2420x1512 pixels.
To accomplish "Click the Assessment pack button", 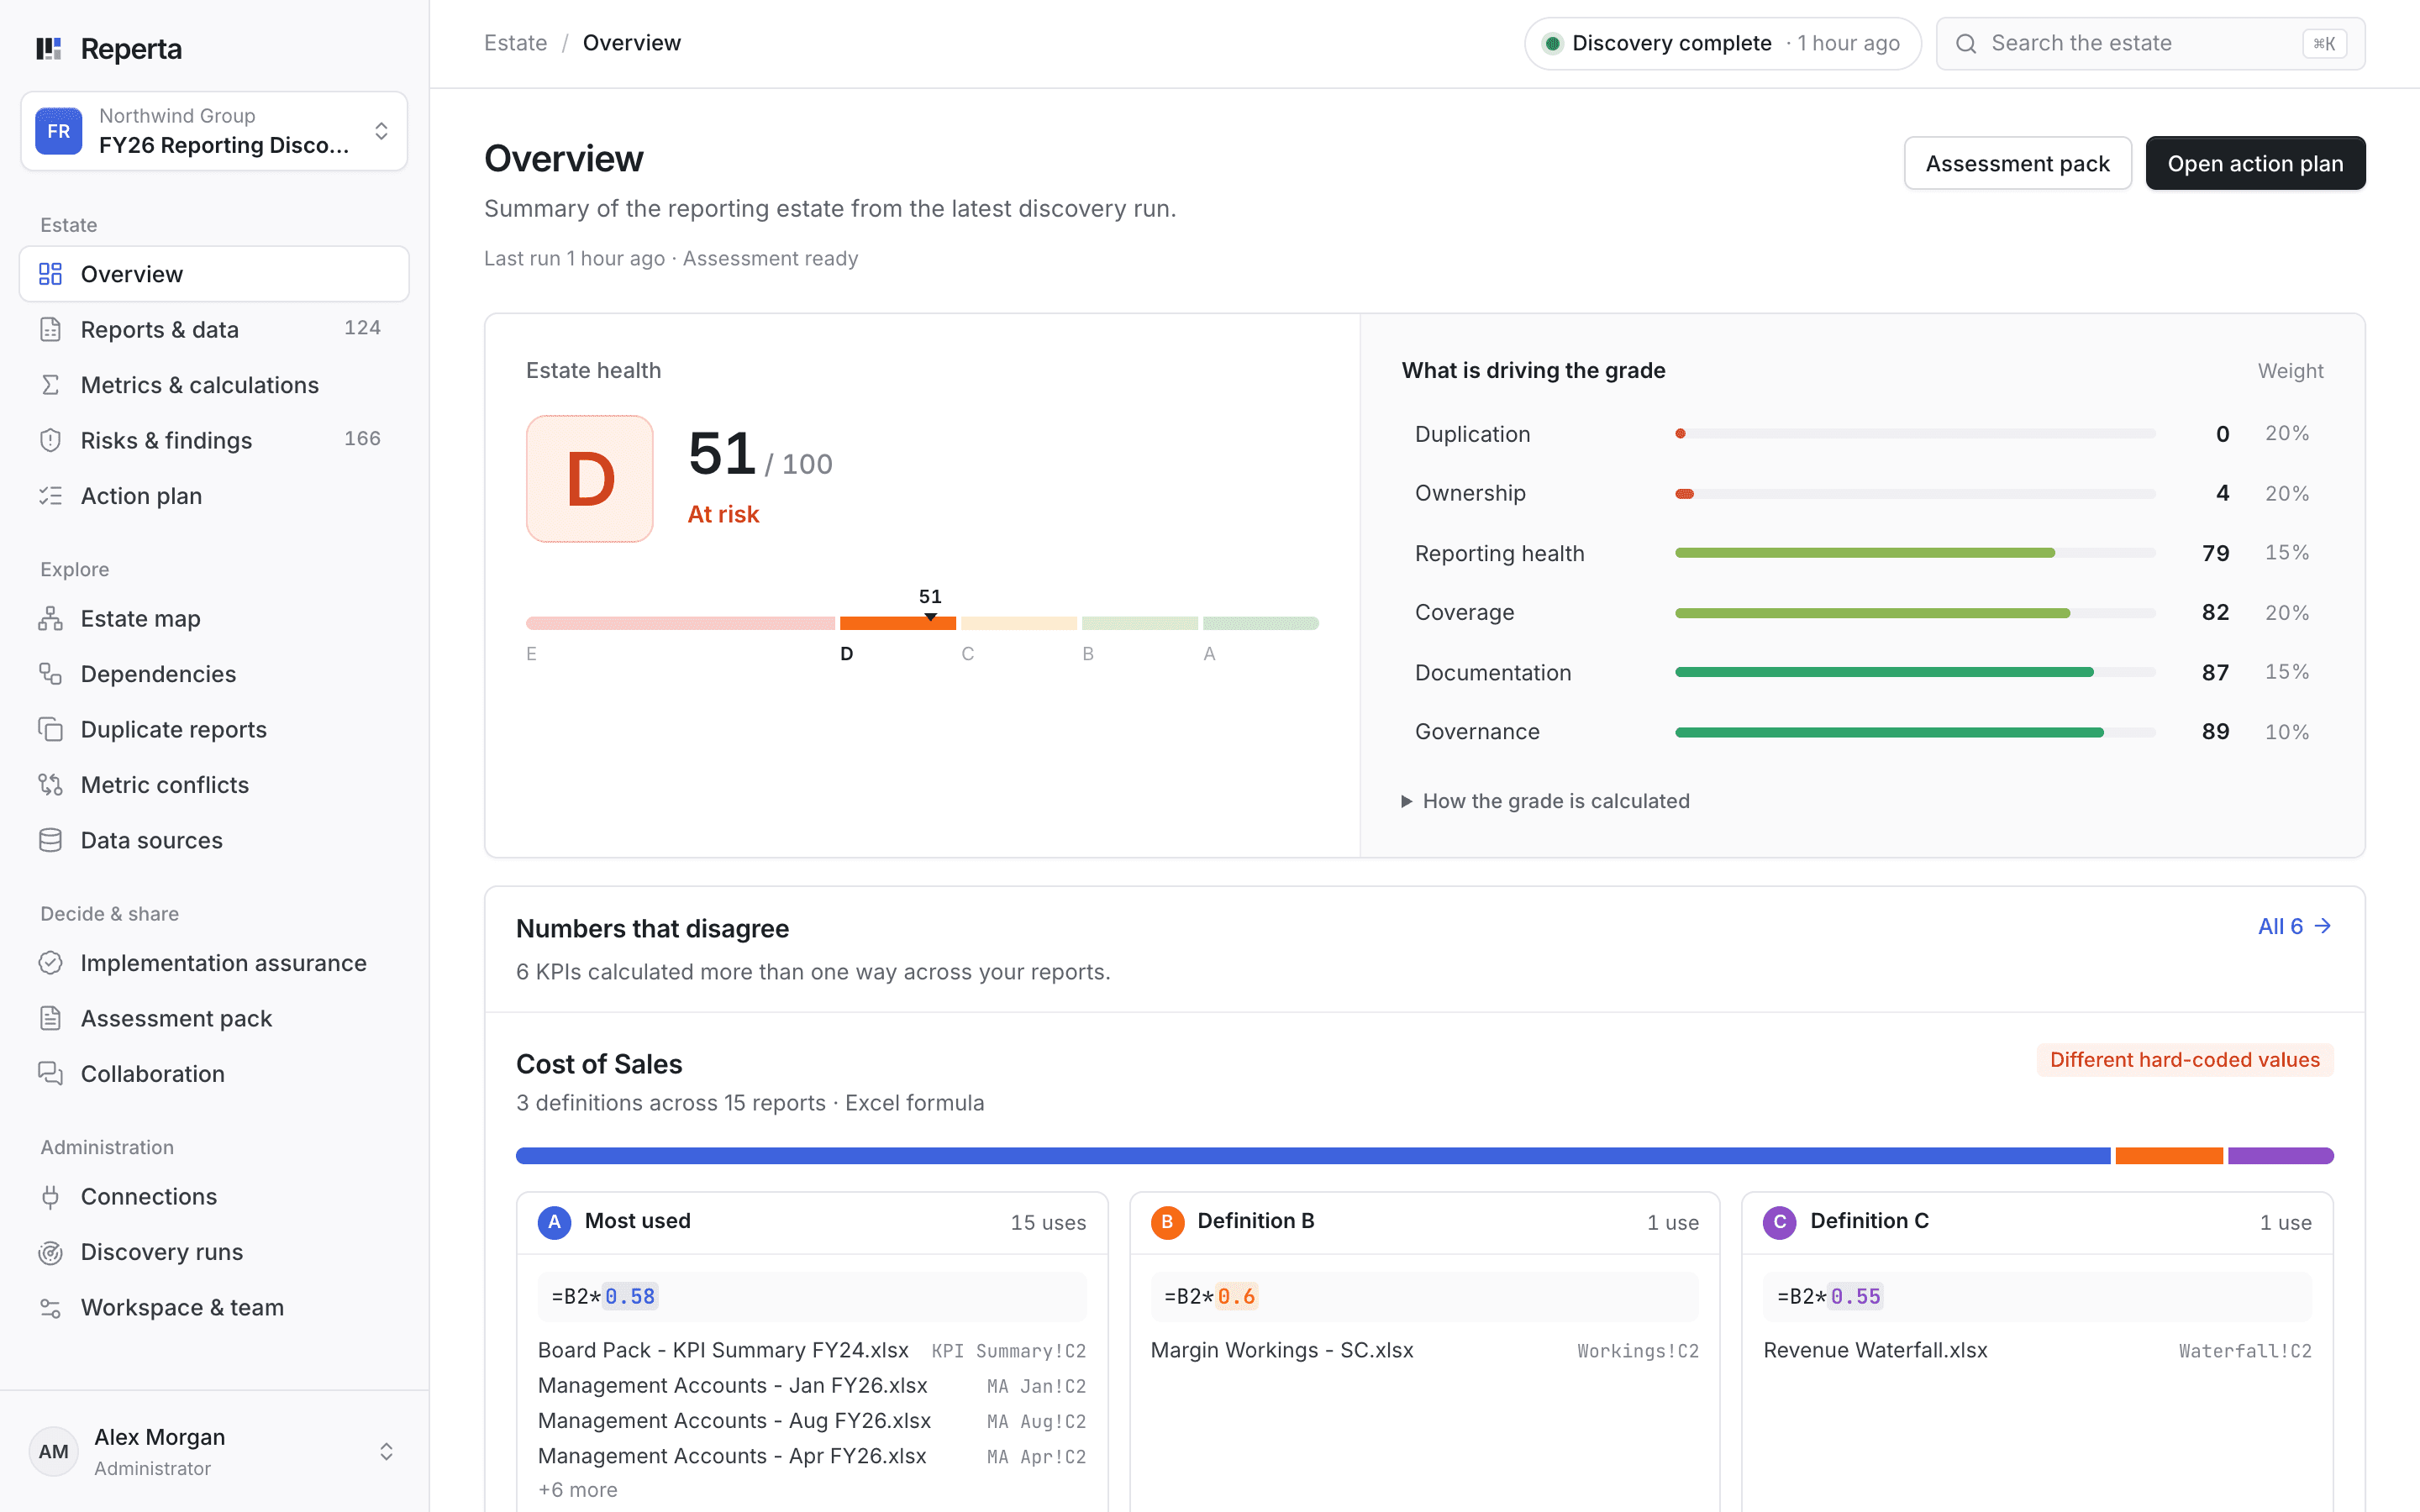I will tap(2017, 163).
